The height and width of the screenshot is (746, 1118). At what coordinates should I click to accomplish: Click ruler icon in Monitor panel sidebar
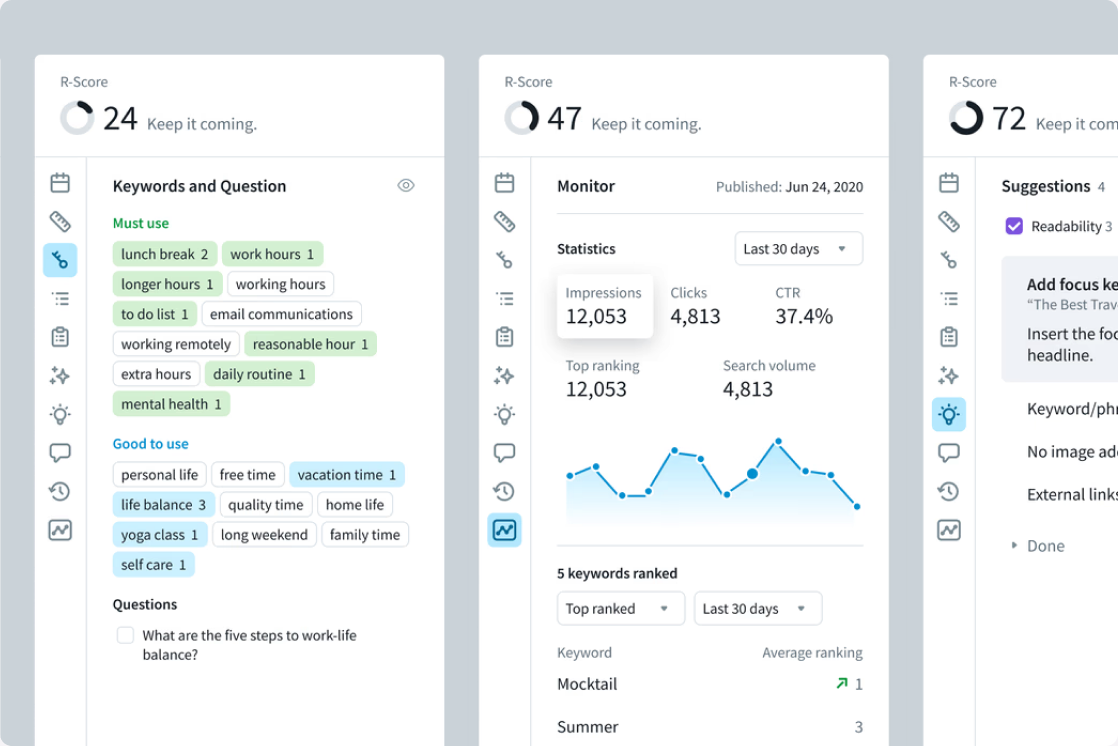[x=504, y=222]
